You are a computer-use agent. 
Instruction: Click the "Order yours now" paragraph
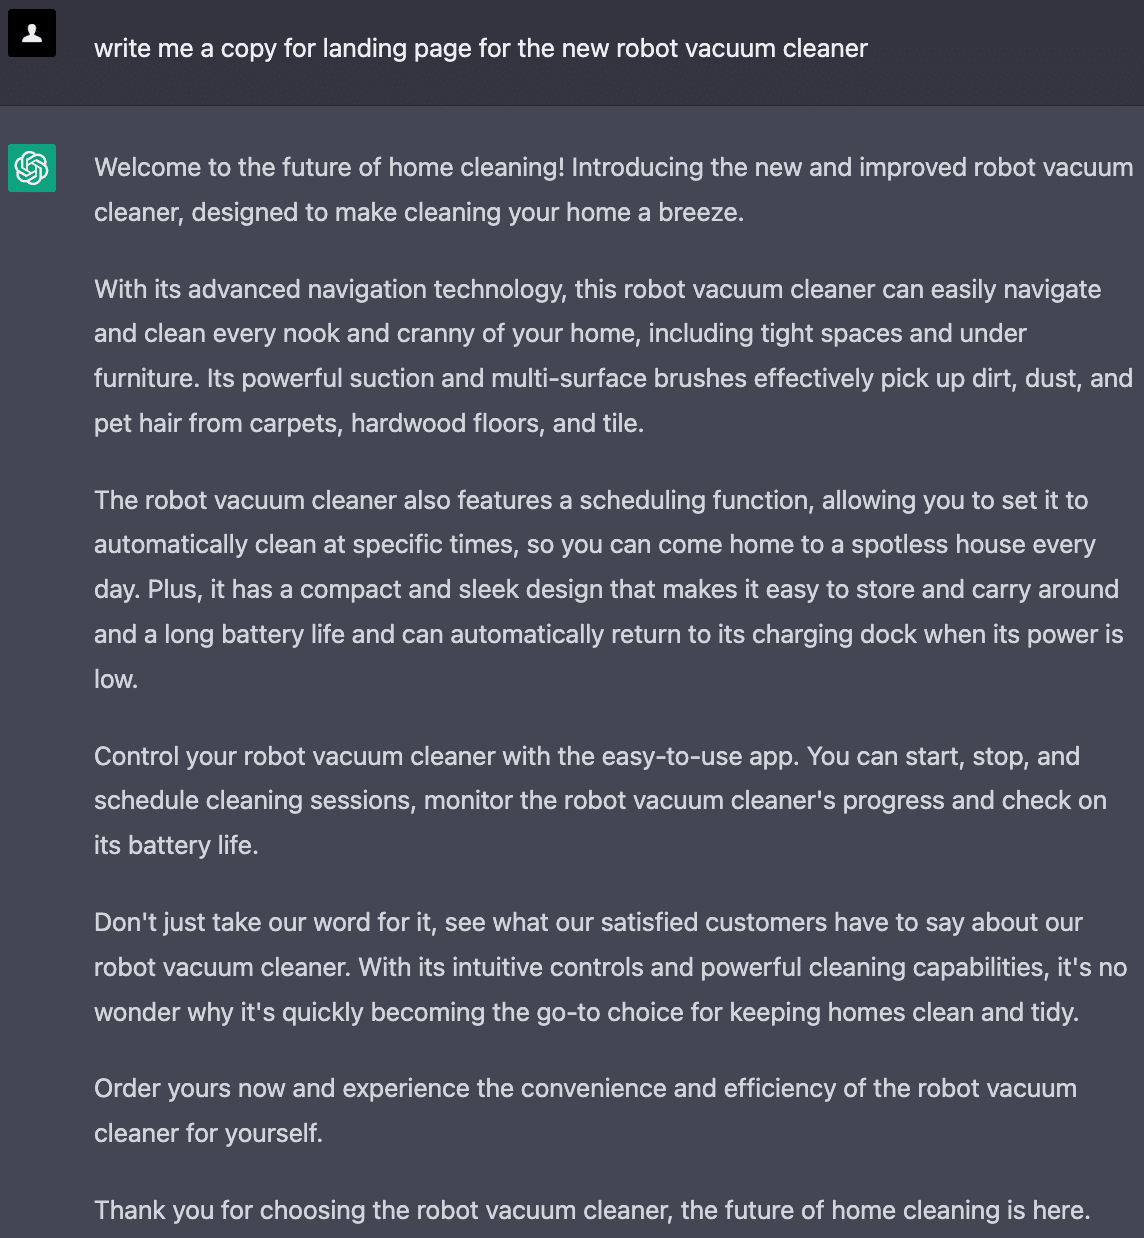coord(585,1110)
